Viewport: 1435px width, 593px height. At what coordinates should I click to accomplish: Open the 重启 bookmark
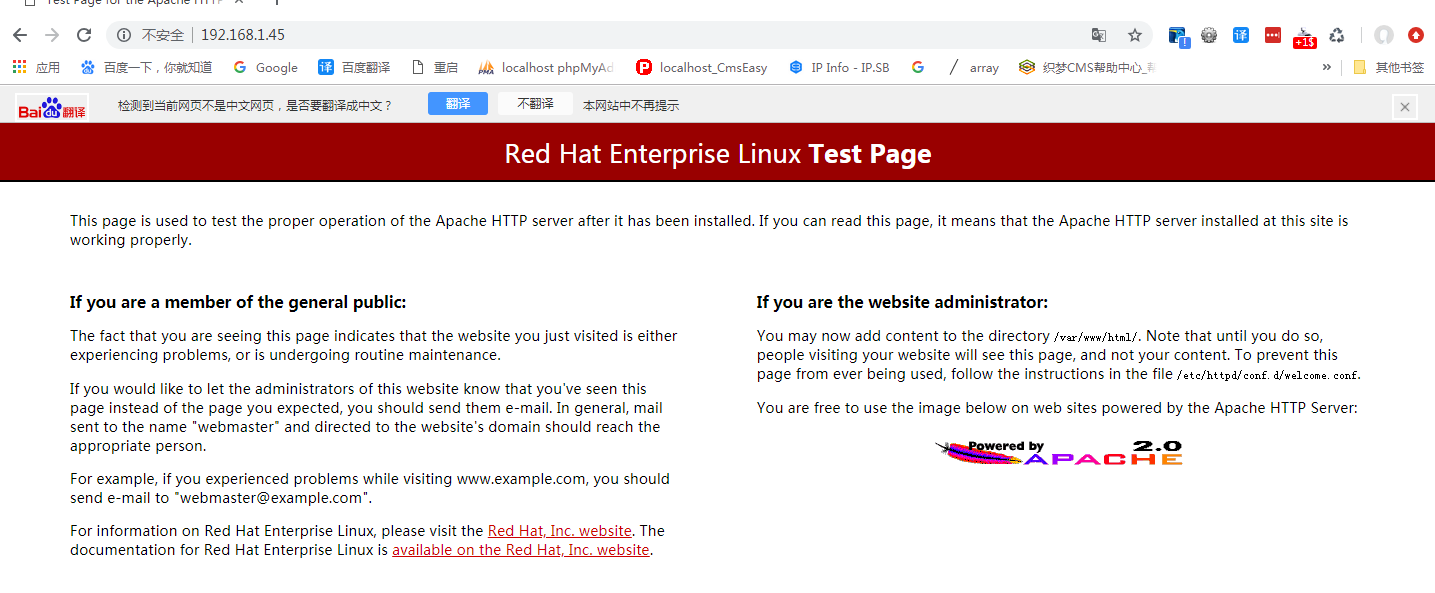point(435,68)
